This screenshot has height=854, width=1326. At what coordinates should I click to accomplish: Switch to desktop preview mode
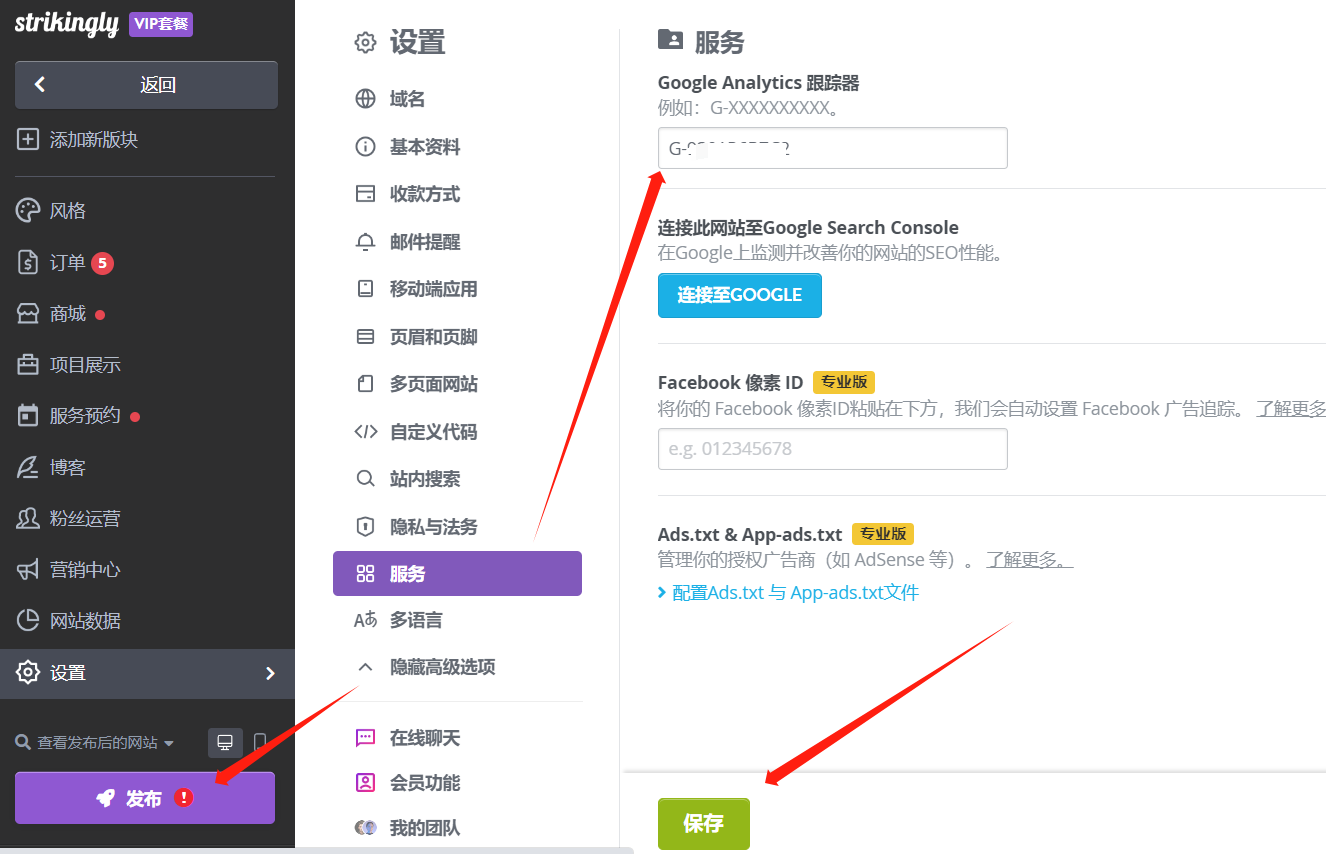click(225, 742)
